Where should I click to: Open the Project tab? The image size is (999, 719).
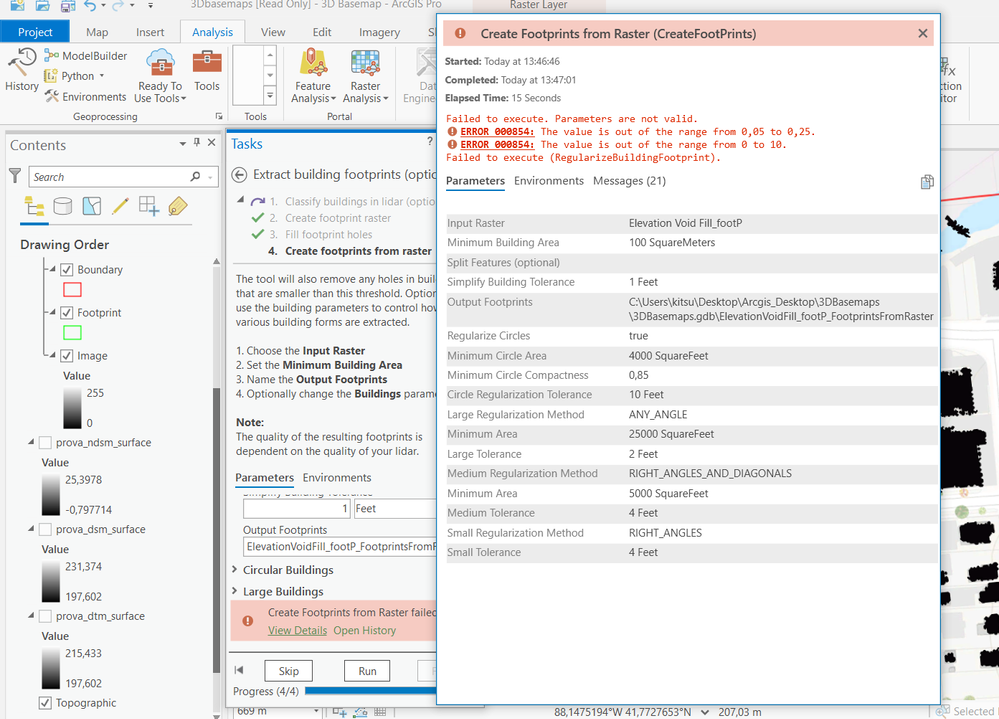(x=35, y=32)
